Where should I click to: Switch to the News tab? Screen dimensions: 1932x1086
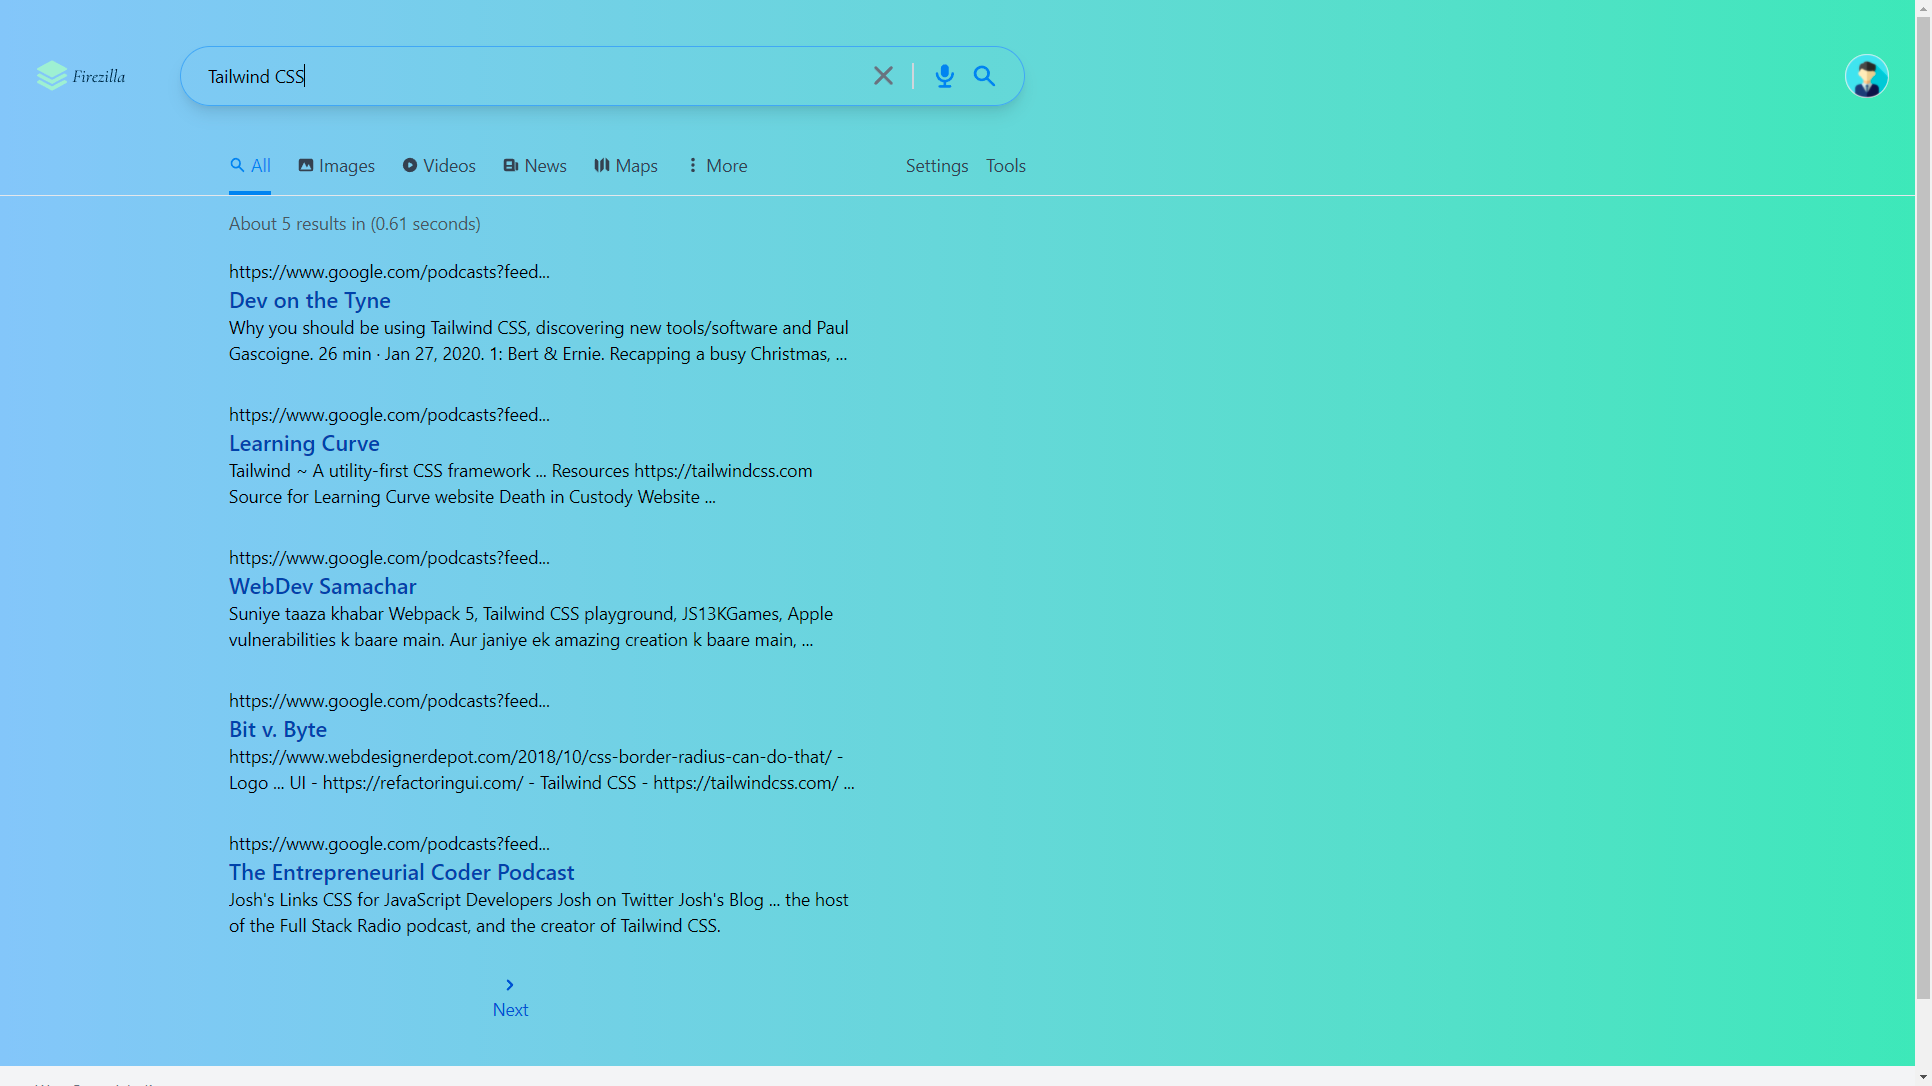[535, 166]
